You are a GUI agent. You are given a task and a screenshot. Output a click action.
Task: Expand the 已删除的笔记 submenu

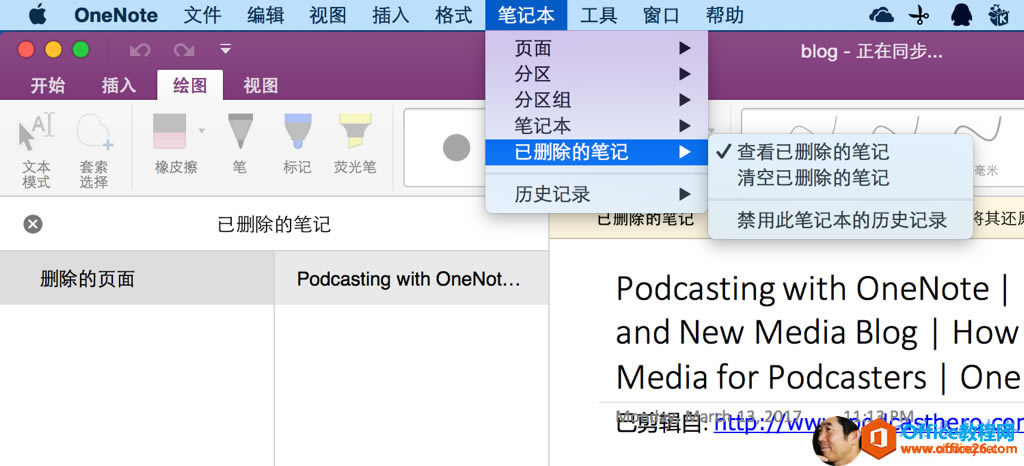coord(597,152)
